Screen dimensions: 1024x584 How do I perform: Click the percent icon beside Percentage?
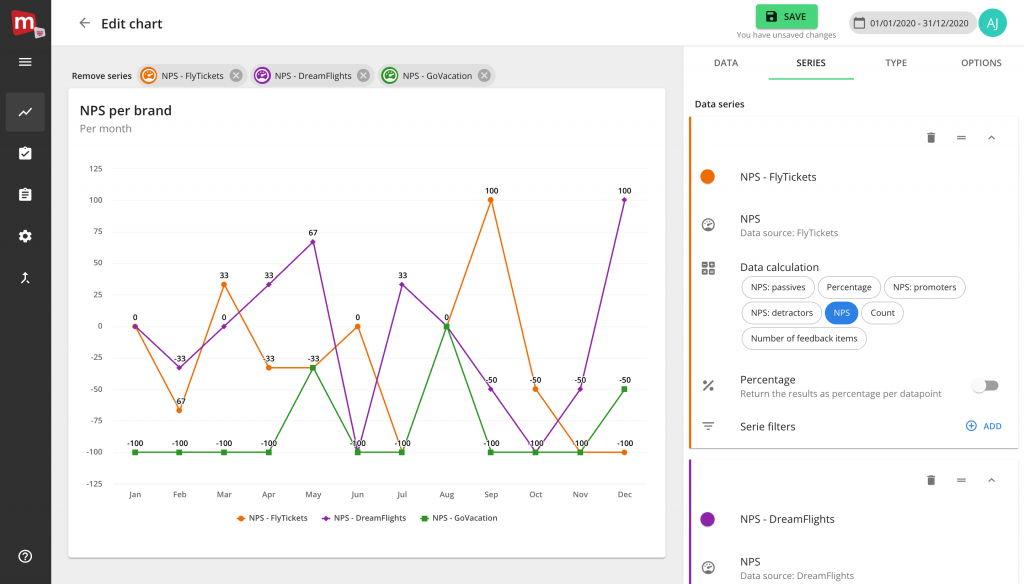[x=708, y=386]
